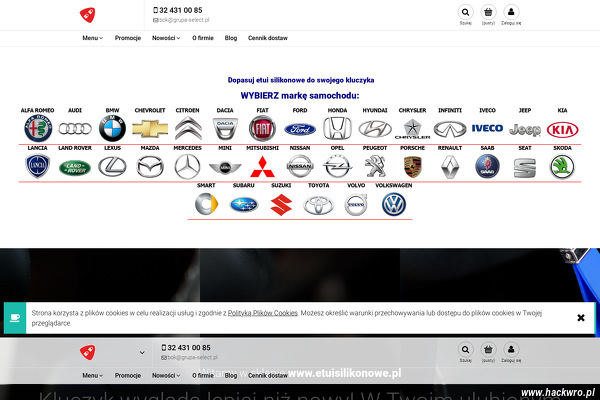Choose the Audi rings logo

75,129
